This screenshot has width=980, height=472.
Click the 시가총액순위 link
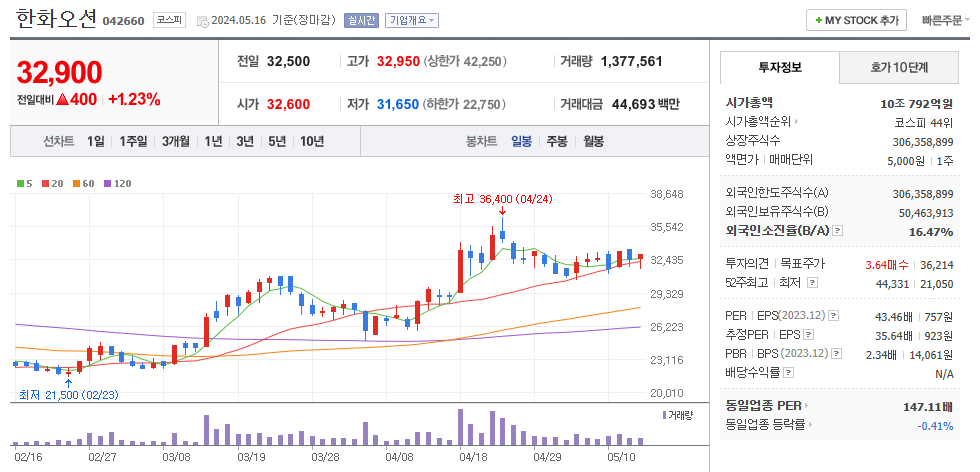point(758,121)
